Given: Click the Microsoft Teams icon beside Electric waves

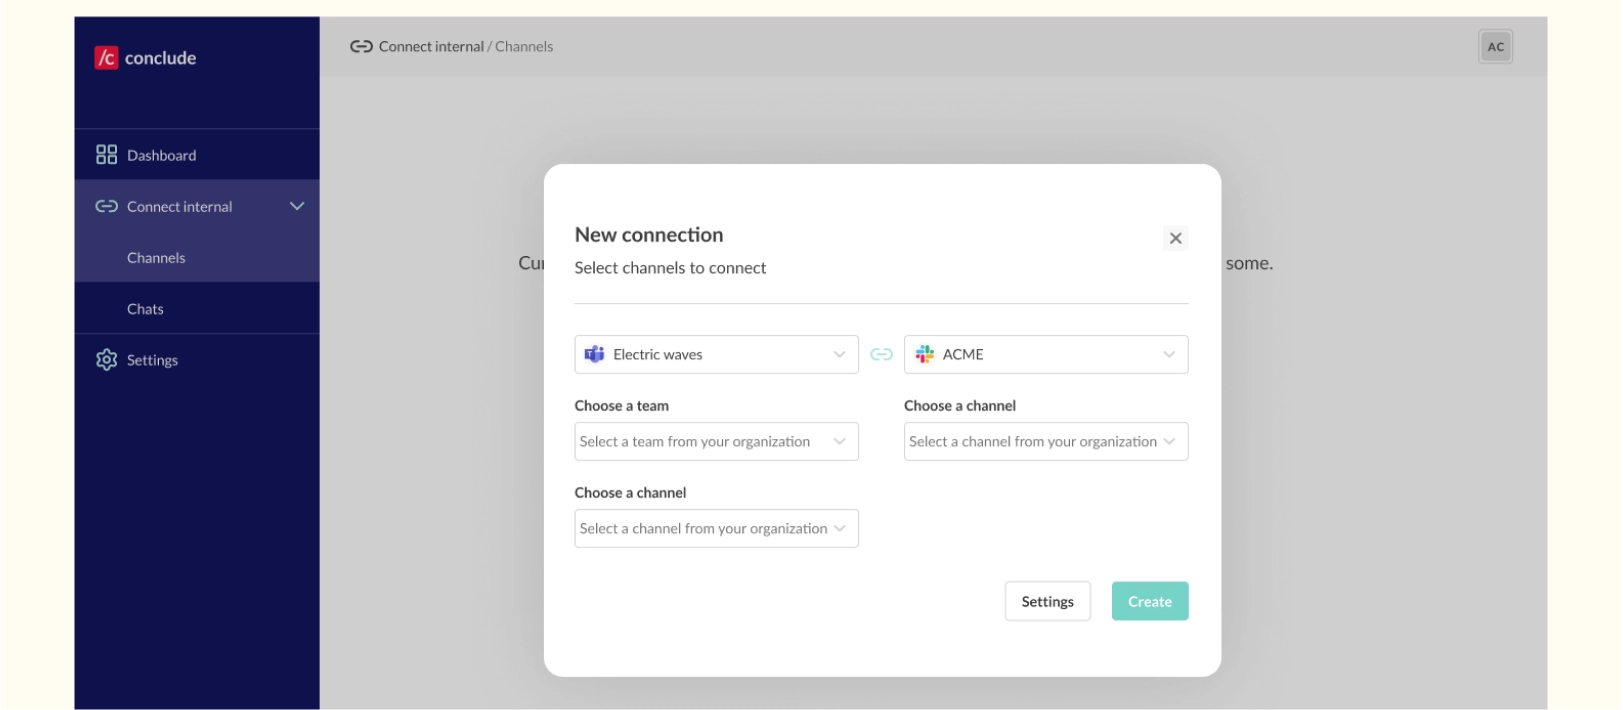Looking at the screenshot, I should (595, 354).
